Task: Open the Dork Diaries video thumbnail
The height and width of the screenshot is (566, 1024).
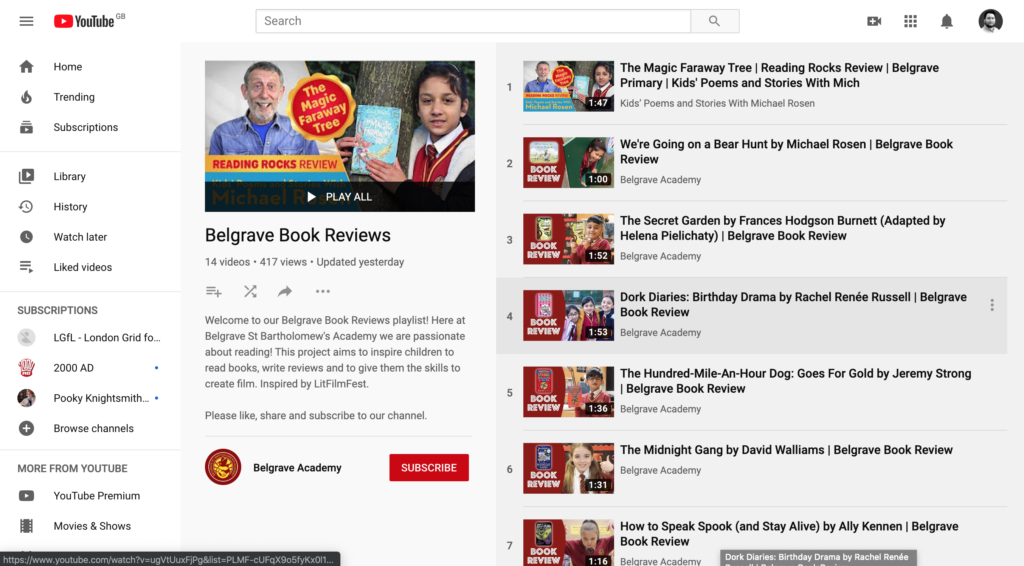Action: [x=568, y=315]
